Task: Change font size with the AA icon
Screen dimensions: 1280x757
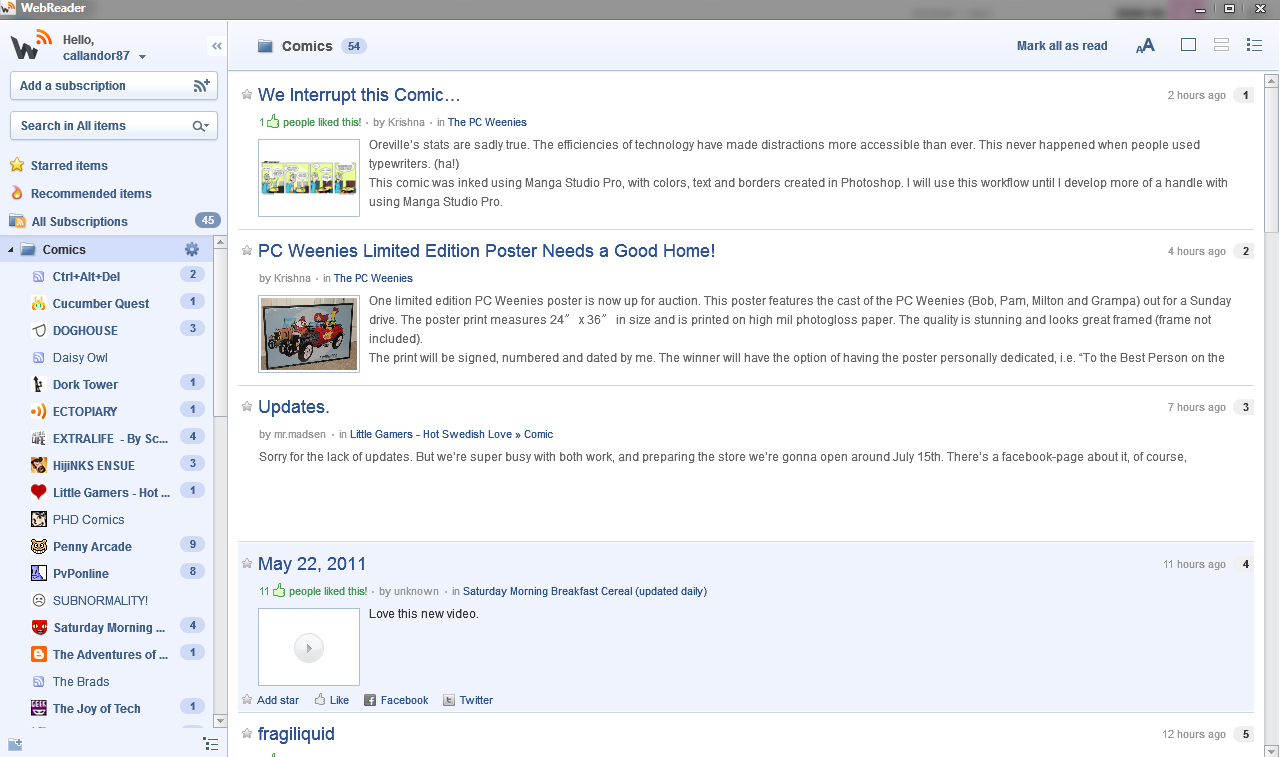Action: pyautogui.click(x=1146, y=45)
